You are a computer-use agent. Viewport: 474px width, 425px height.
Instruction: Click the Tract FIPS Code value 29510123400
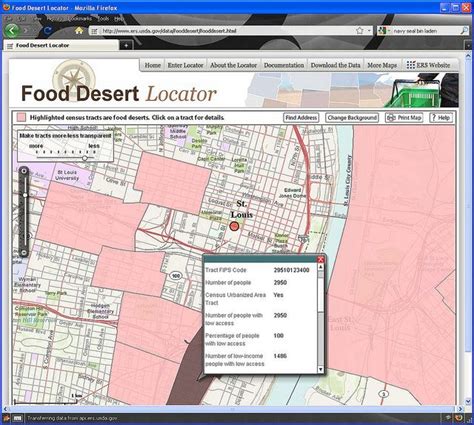tap(291, 270)
